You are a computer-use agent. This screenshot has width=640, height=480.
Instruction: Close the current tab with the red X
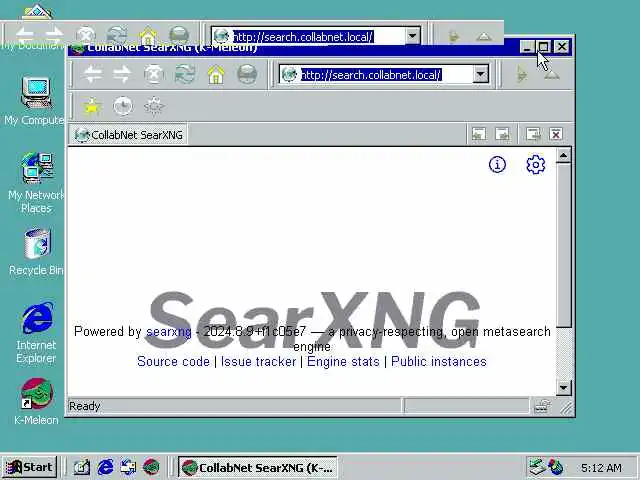coord(556,134)
